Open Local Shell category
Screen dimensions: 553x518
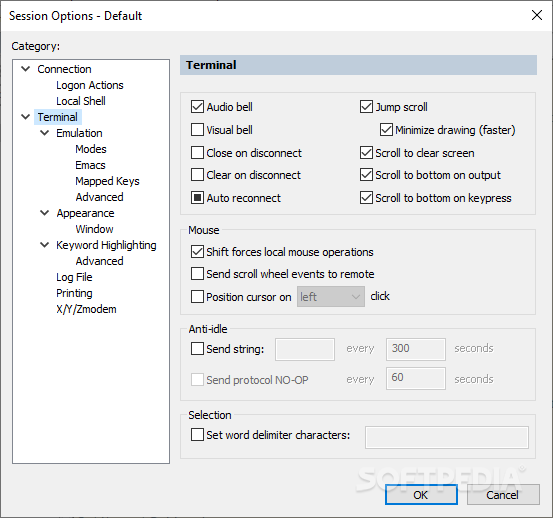pos(81,101)
